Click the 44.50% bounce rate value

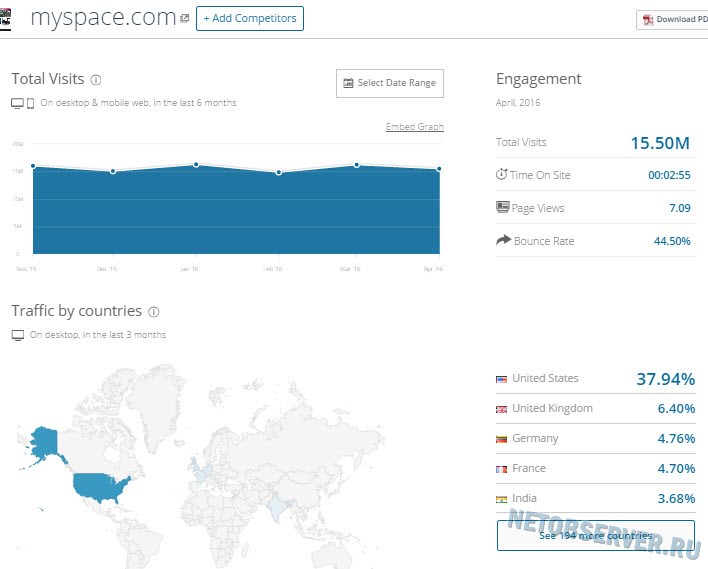pyautogui.click(x=672, y=241)
